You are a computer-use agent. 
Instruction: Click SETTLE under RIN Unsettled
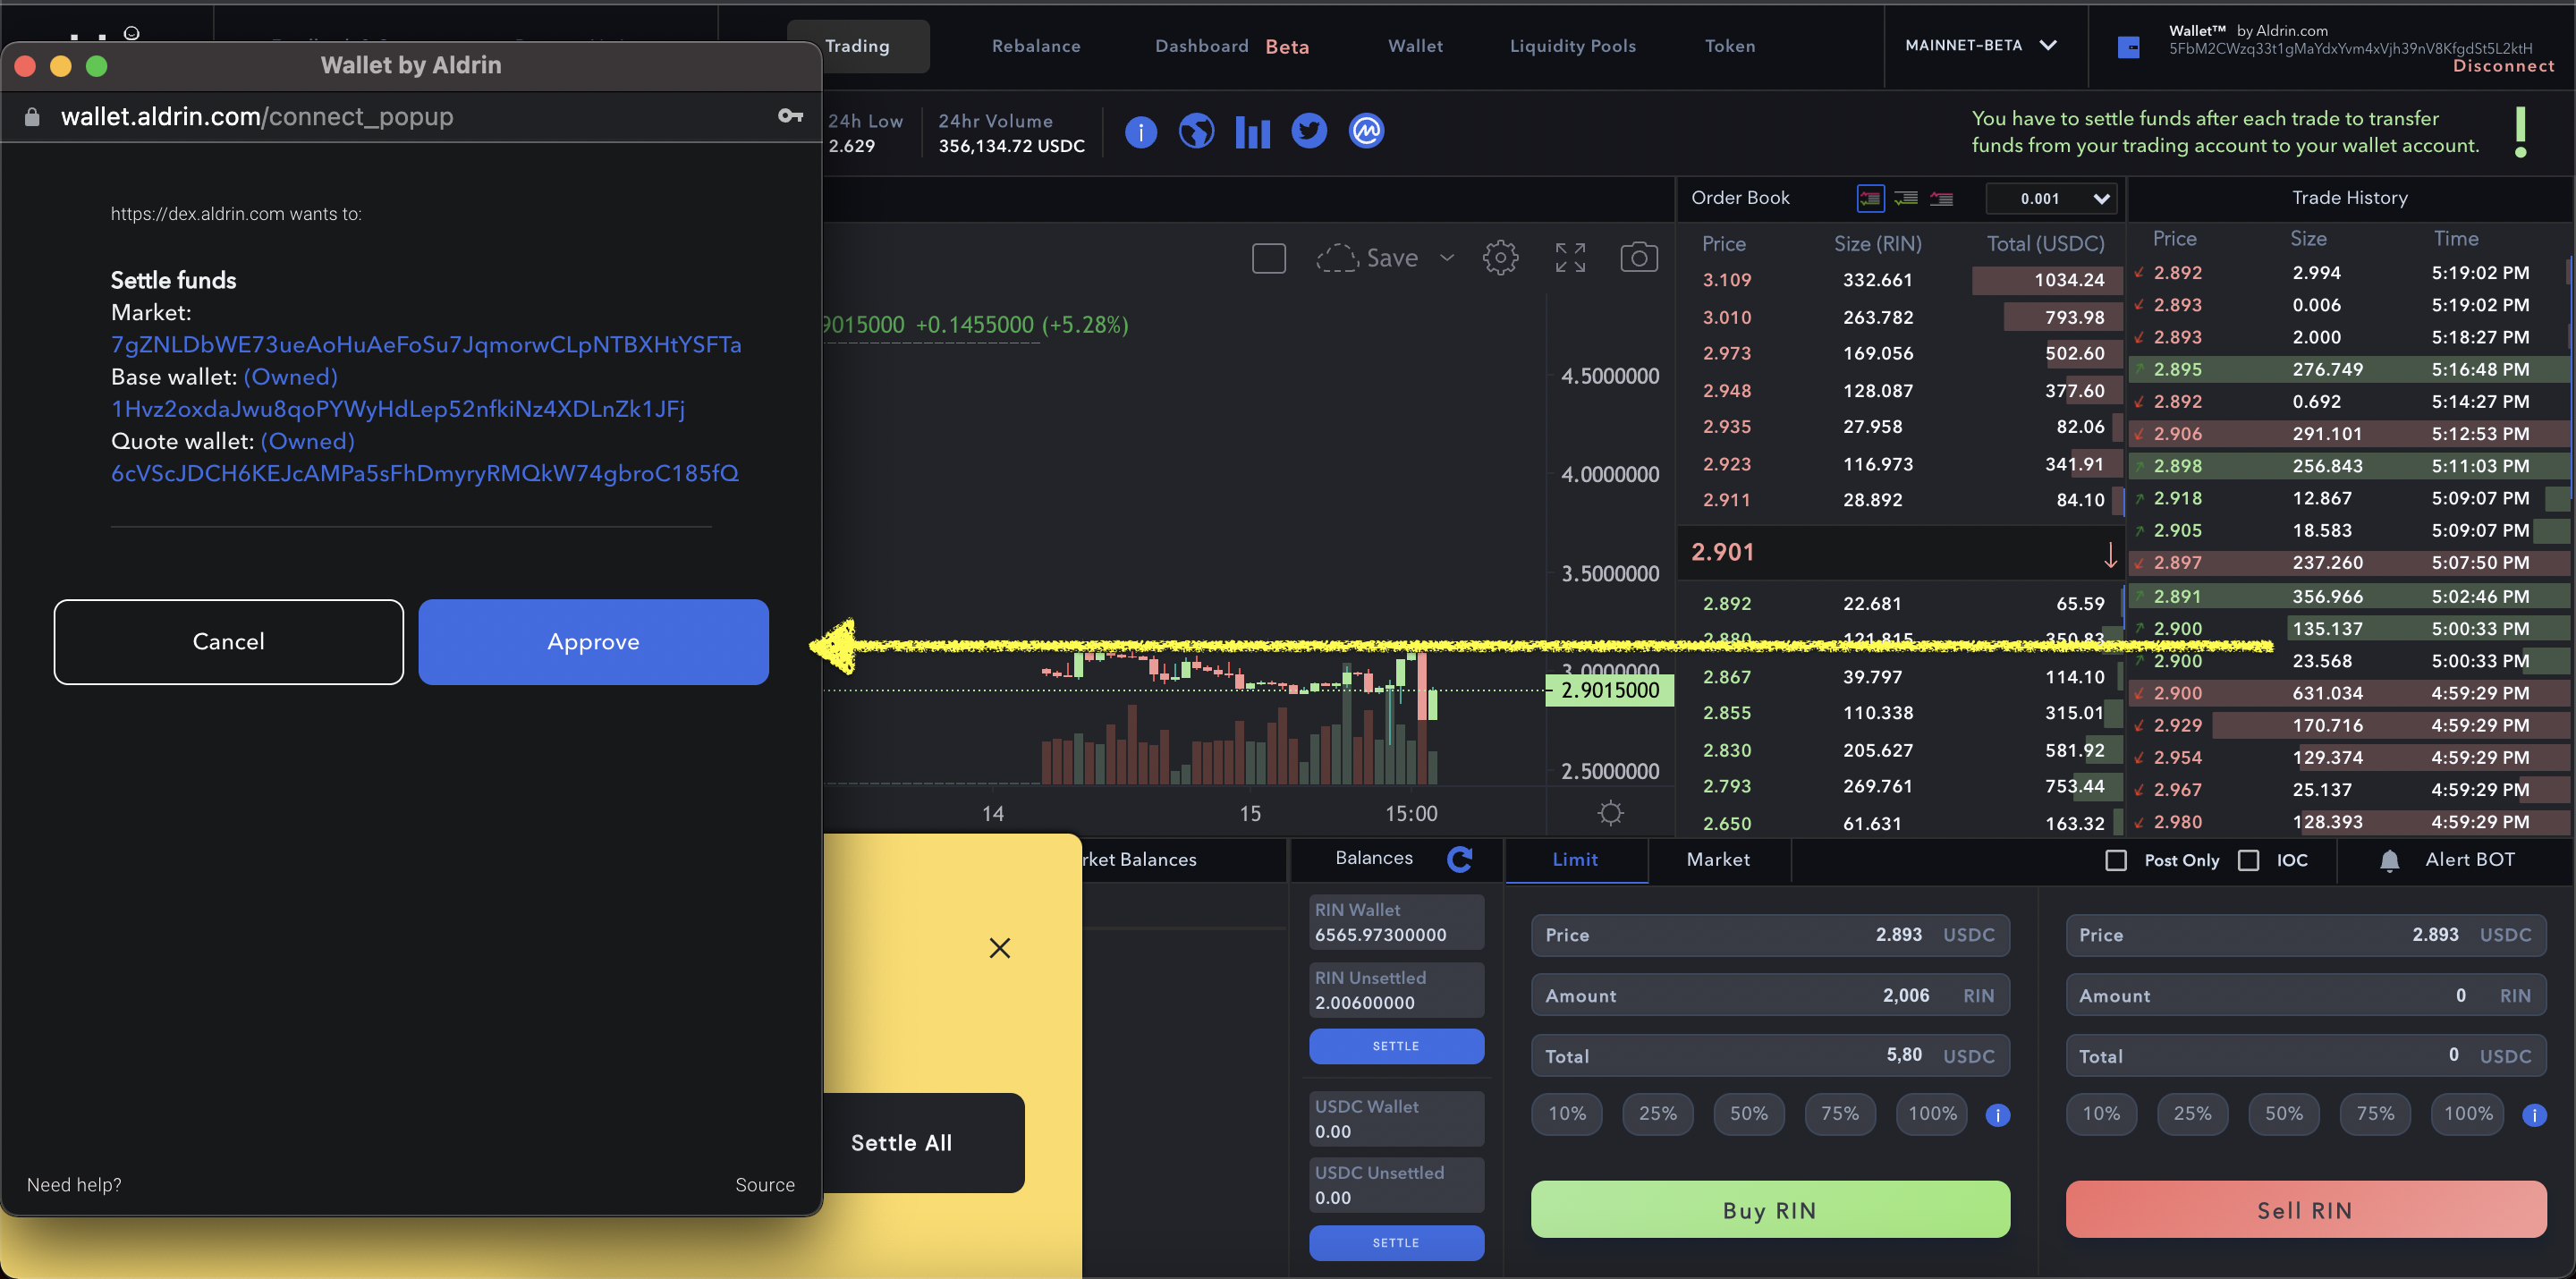coord(1396,1046)
